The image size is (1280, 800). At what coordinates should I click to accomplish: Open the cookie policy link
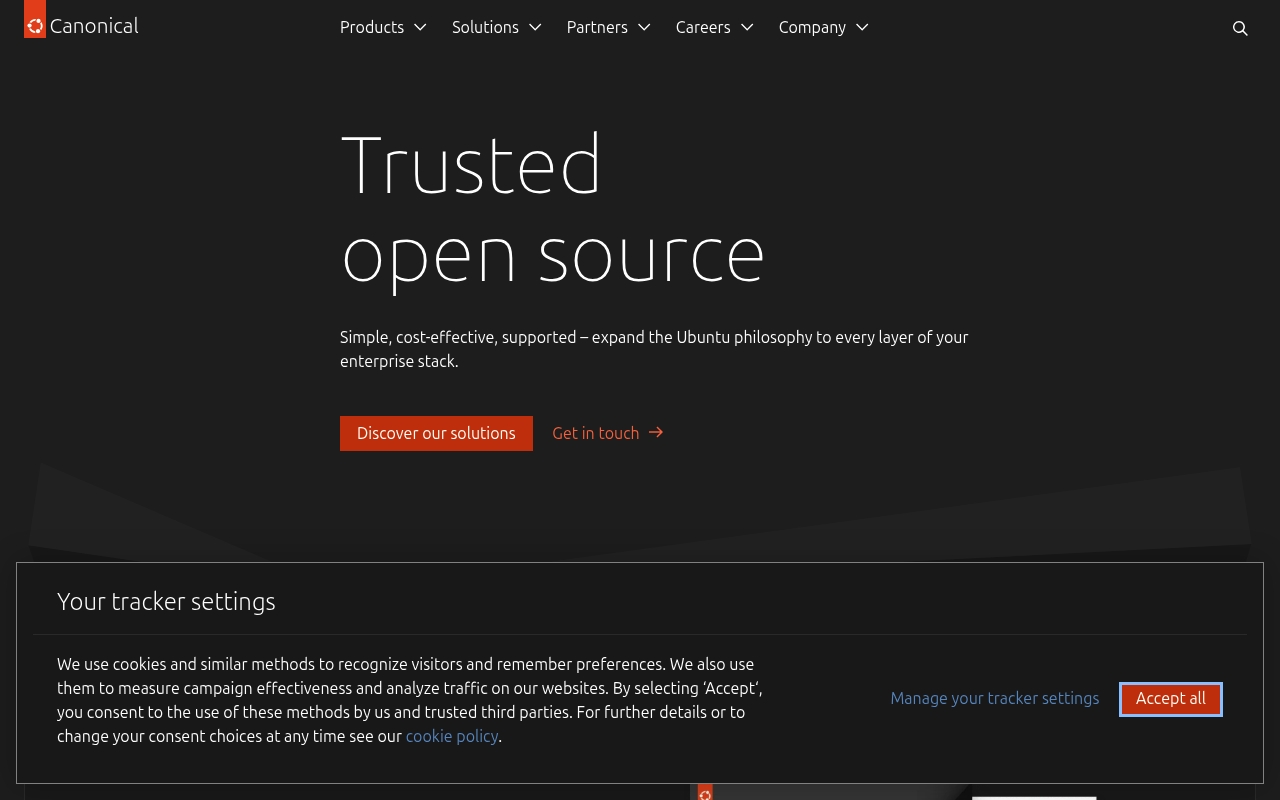click(452, 736)
